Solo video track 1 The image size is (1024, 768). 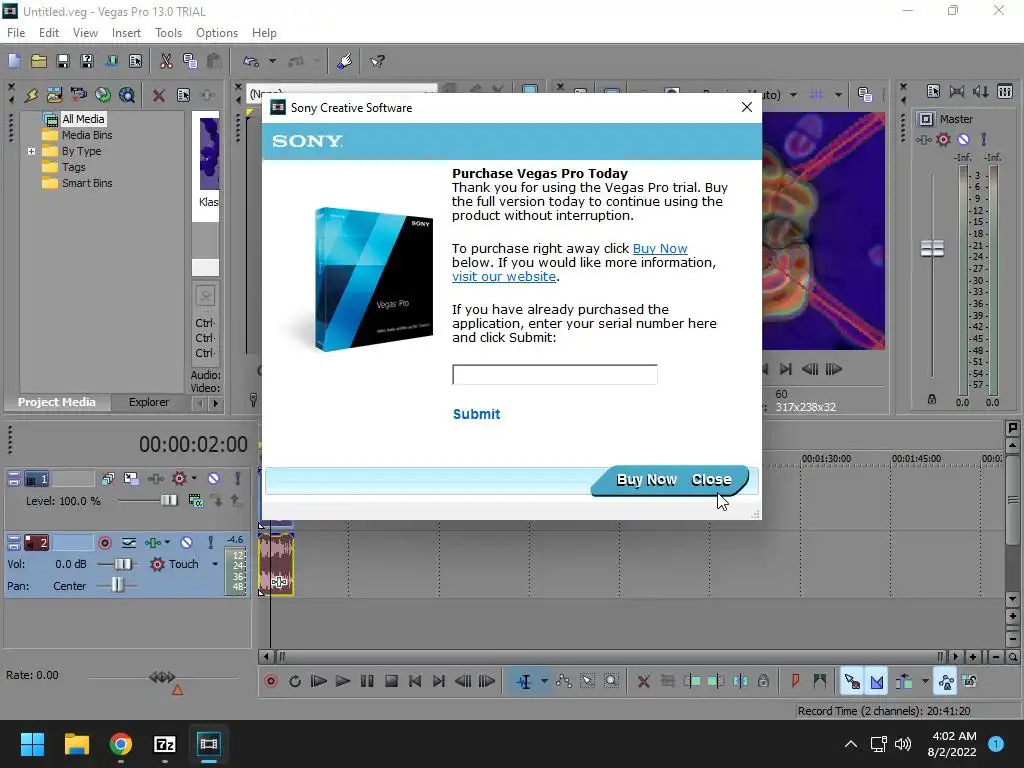coord(238,479)
